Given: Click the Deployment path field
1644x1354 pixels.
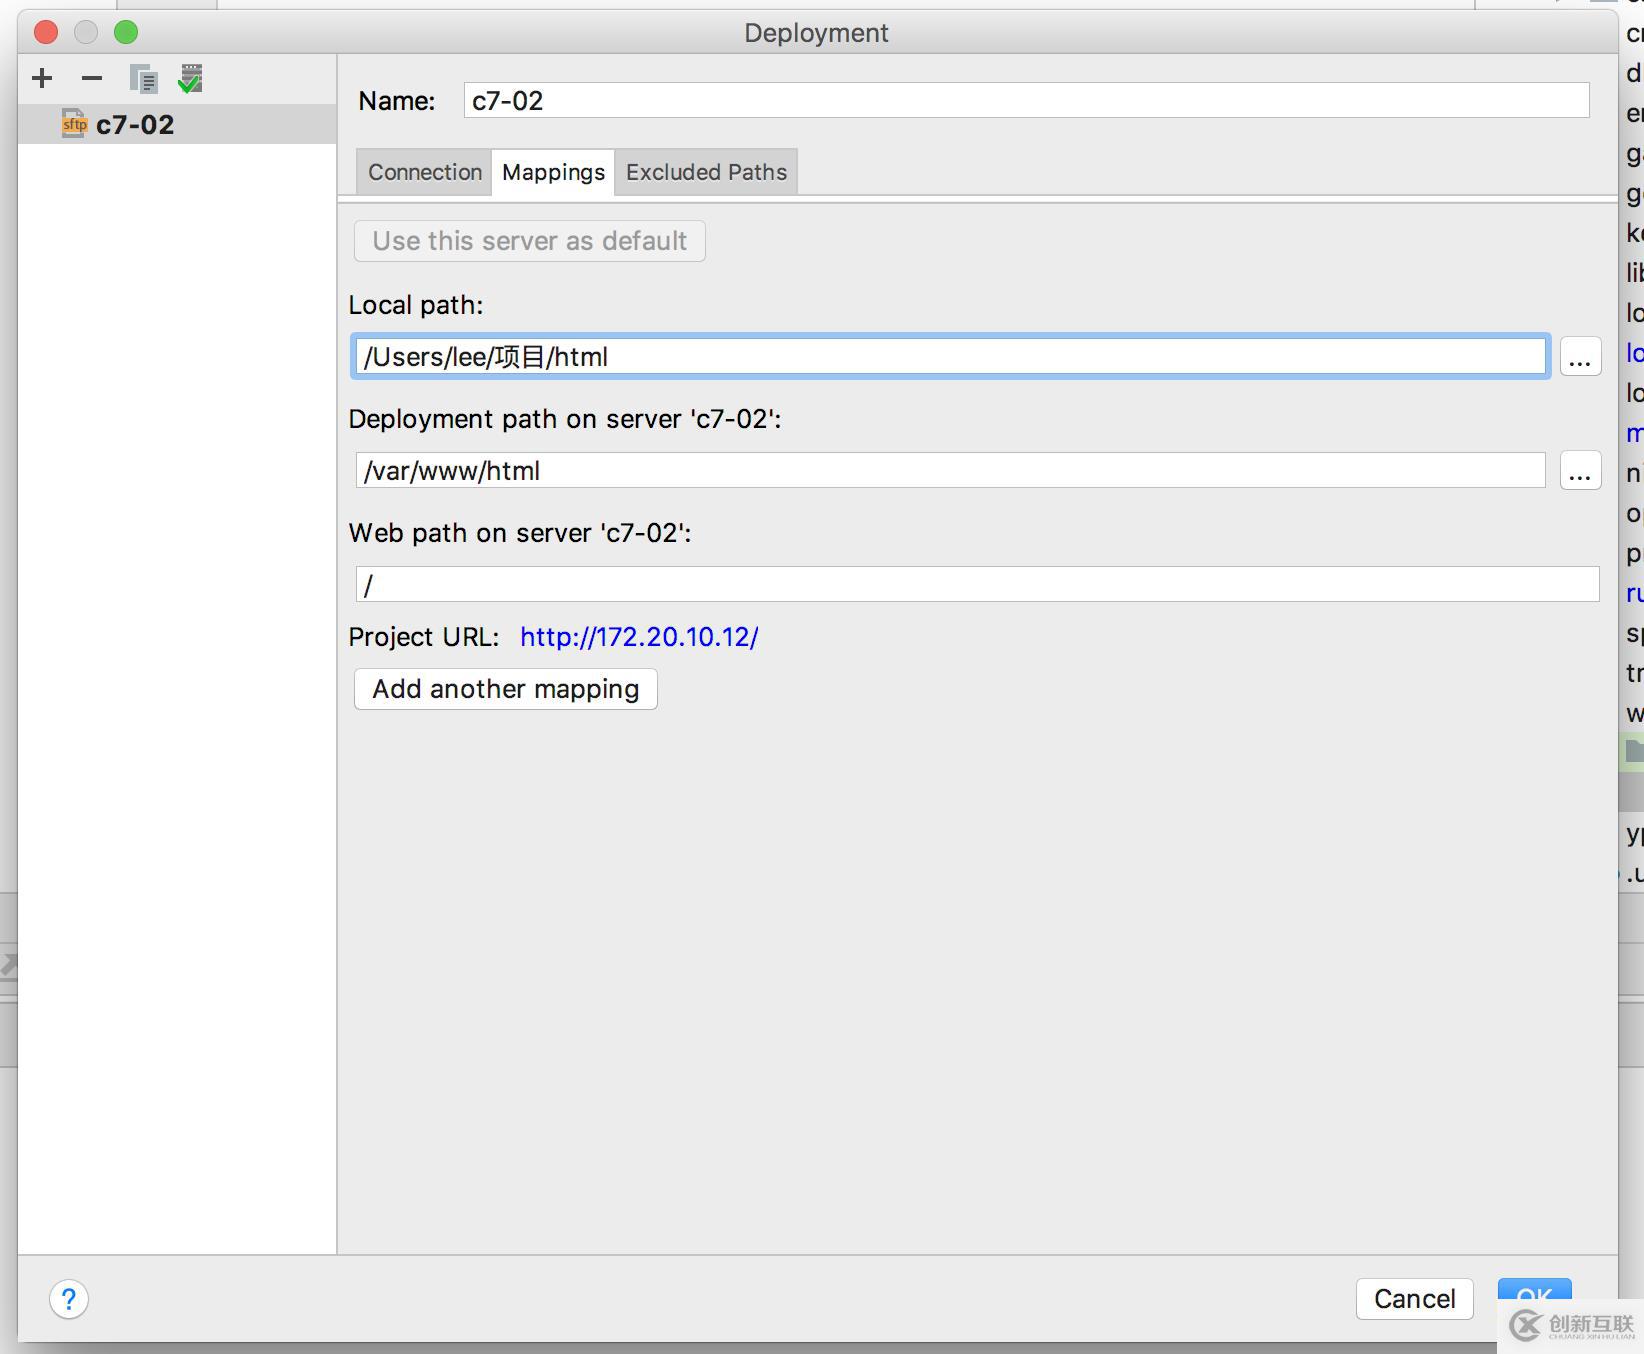Looking at the screenshot, I should 950,471.
